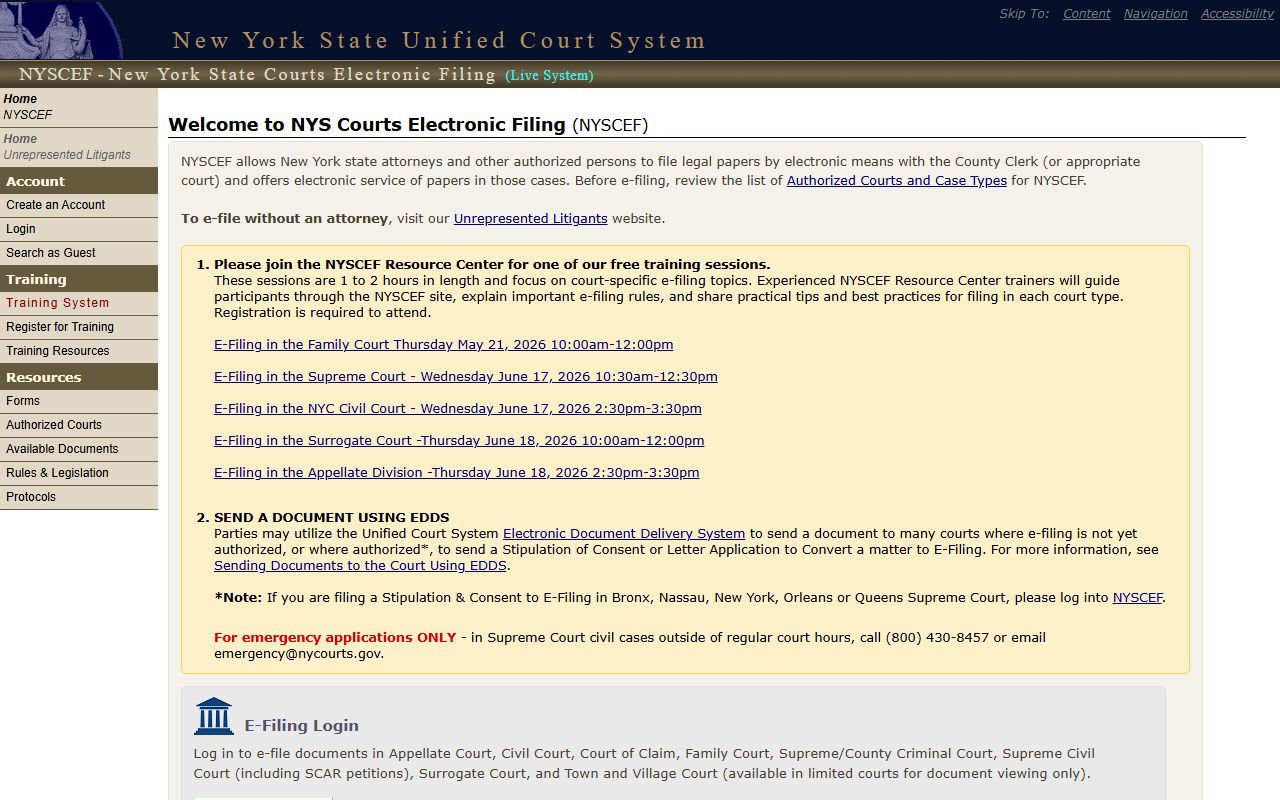Click Home NYSCEF sidebar entry
Viewport: 1280px width, 800px height.
79,107
